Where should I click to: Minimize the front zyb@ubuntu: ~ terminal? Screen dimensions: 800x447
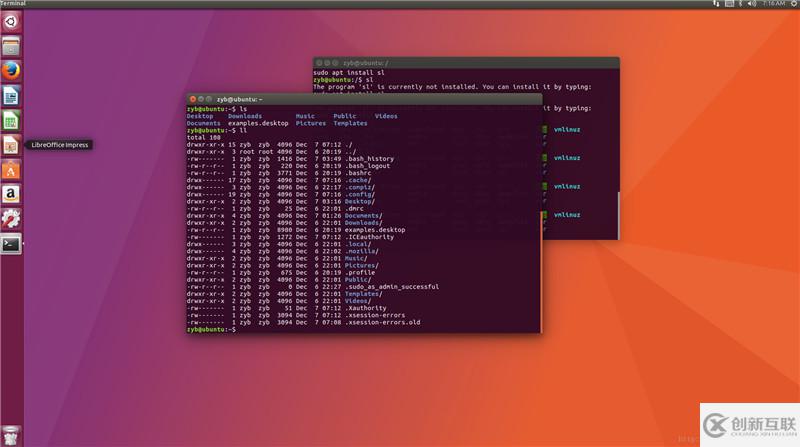[201, 99]
